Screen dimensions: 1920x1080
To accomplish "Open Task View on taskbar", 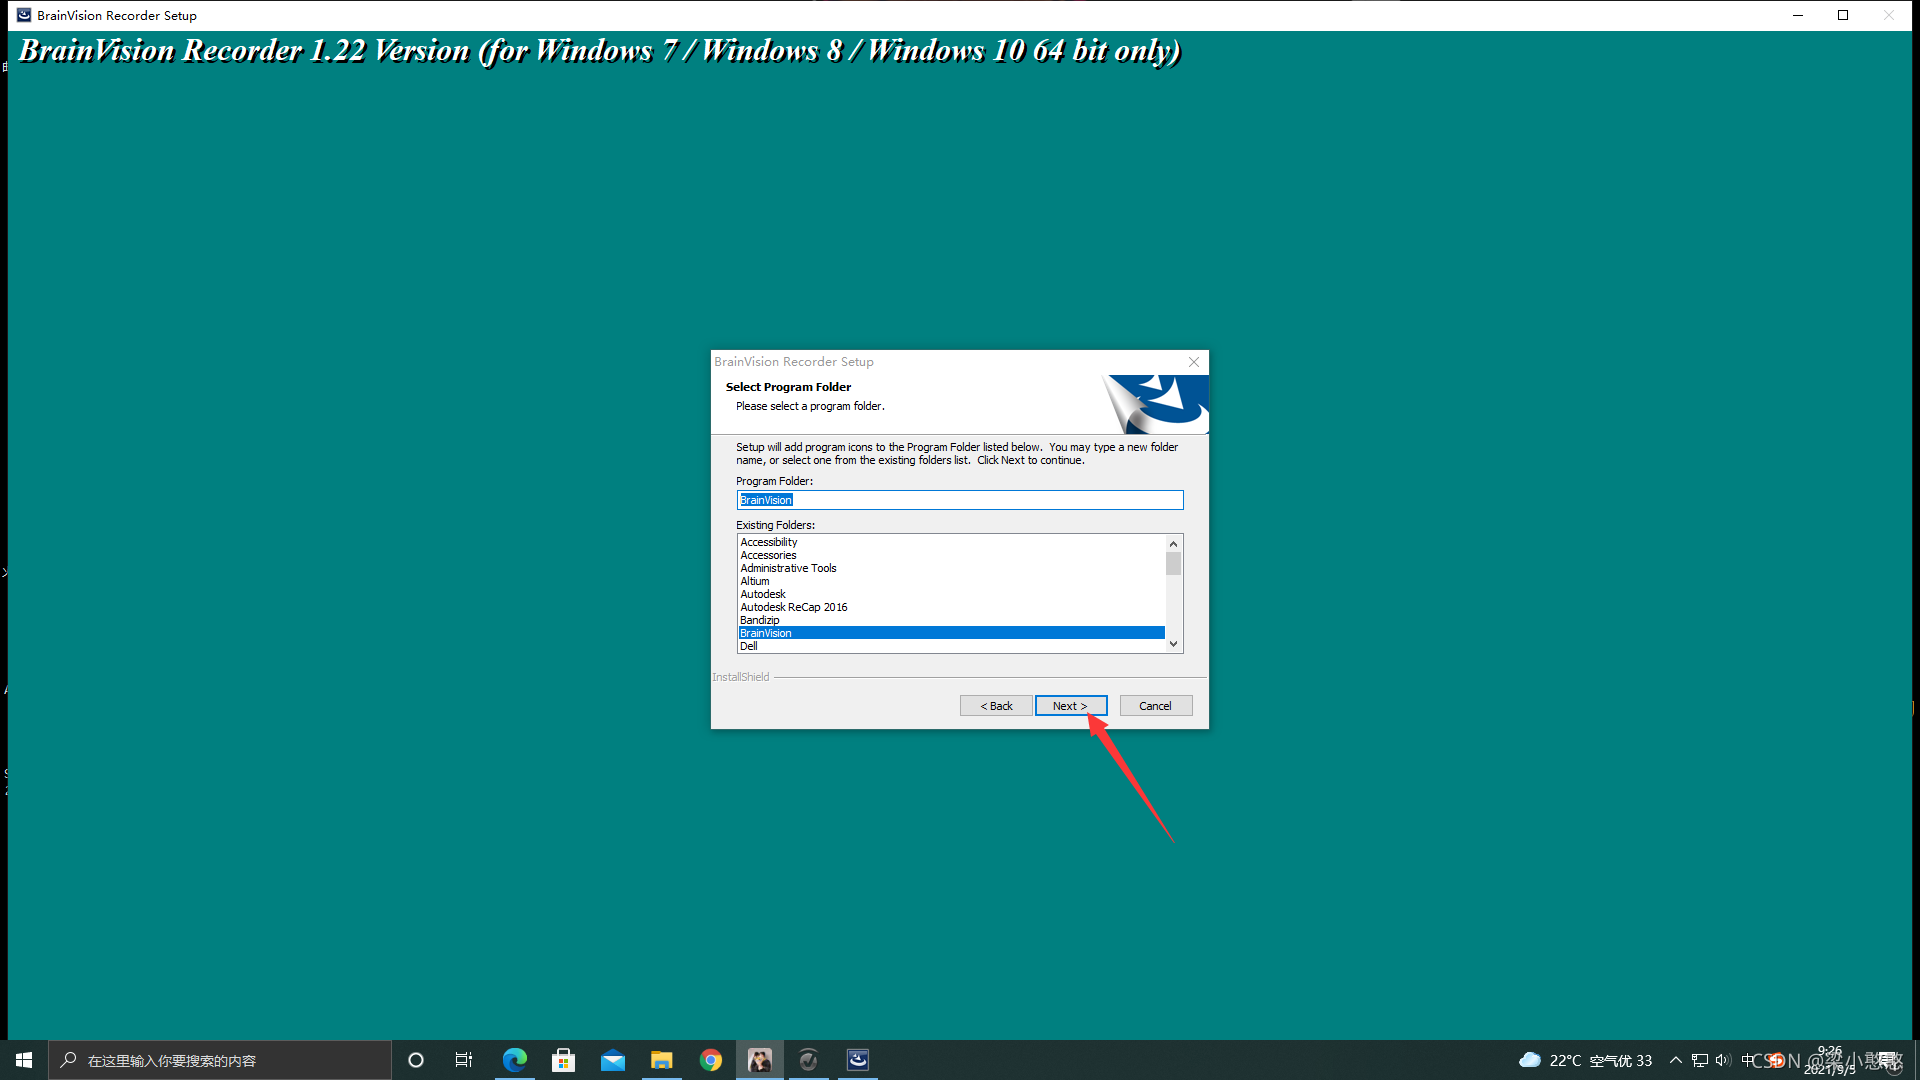I will pyautogui.click(x=464, y=1060).
